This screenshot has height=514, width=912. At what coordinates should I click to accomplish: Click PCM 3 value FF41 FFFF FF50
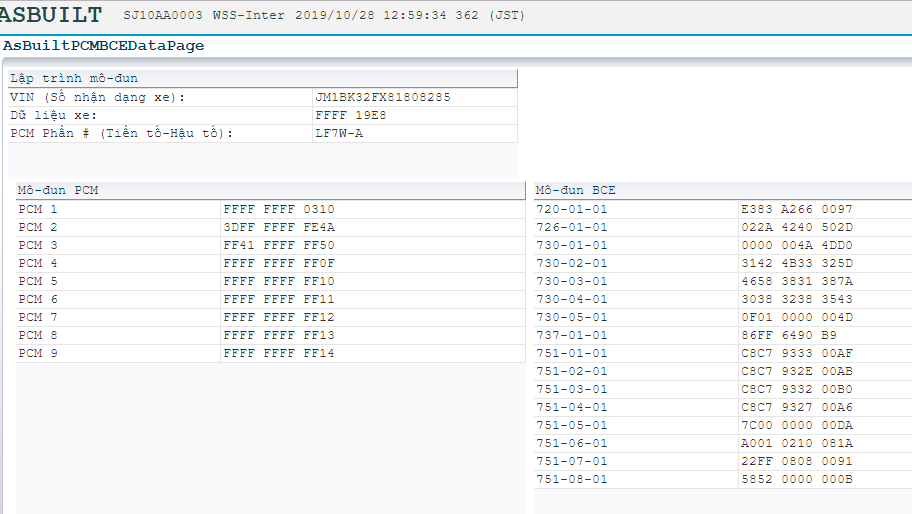(279, 245)
